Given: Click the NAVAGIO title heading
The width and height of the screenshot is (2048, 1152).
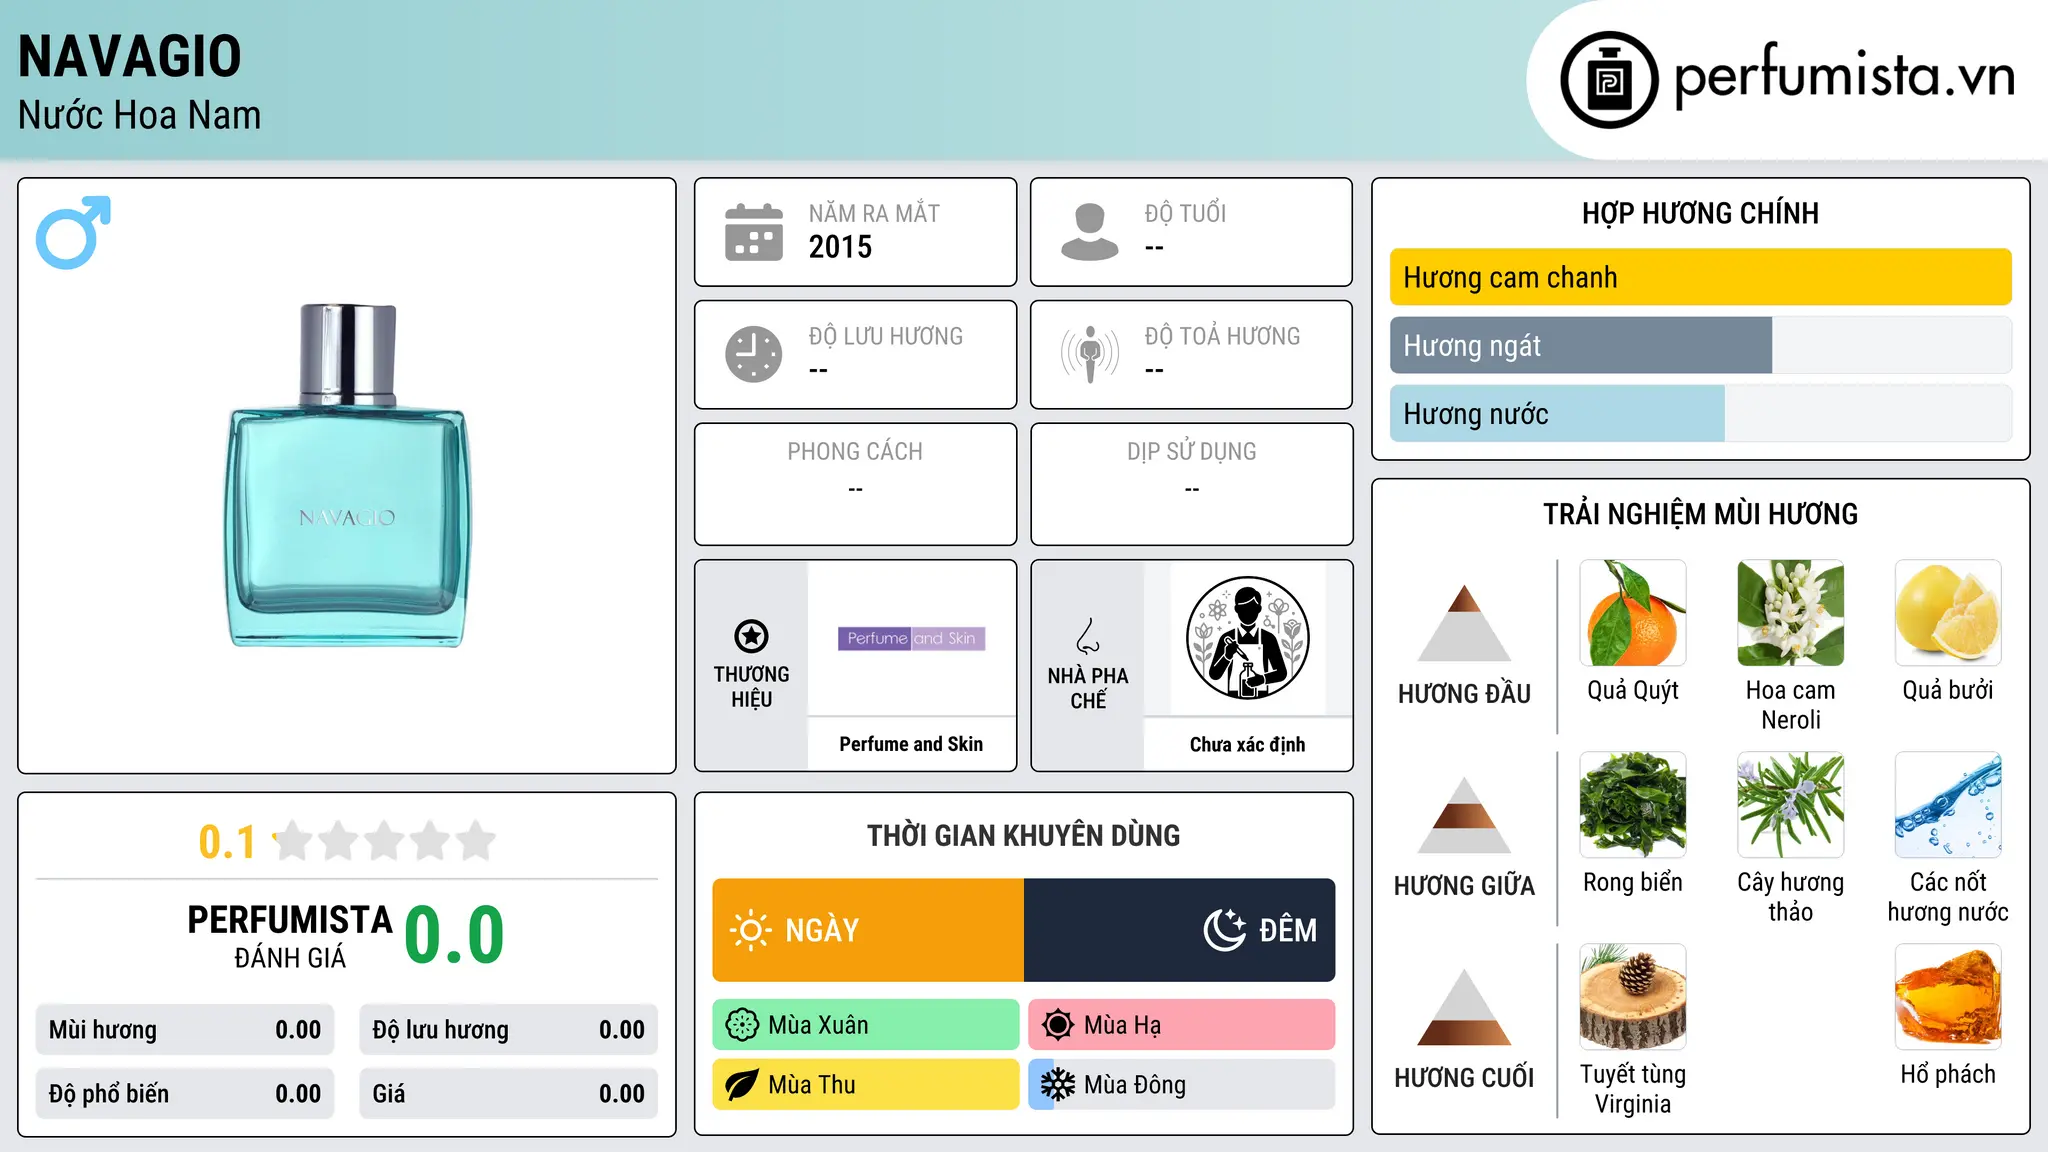Looking at the screenshot, I should click(130, 56).
